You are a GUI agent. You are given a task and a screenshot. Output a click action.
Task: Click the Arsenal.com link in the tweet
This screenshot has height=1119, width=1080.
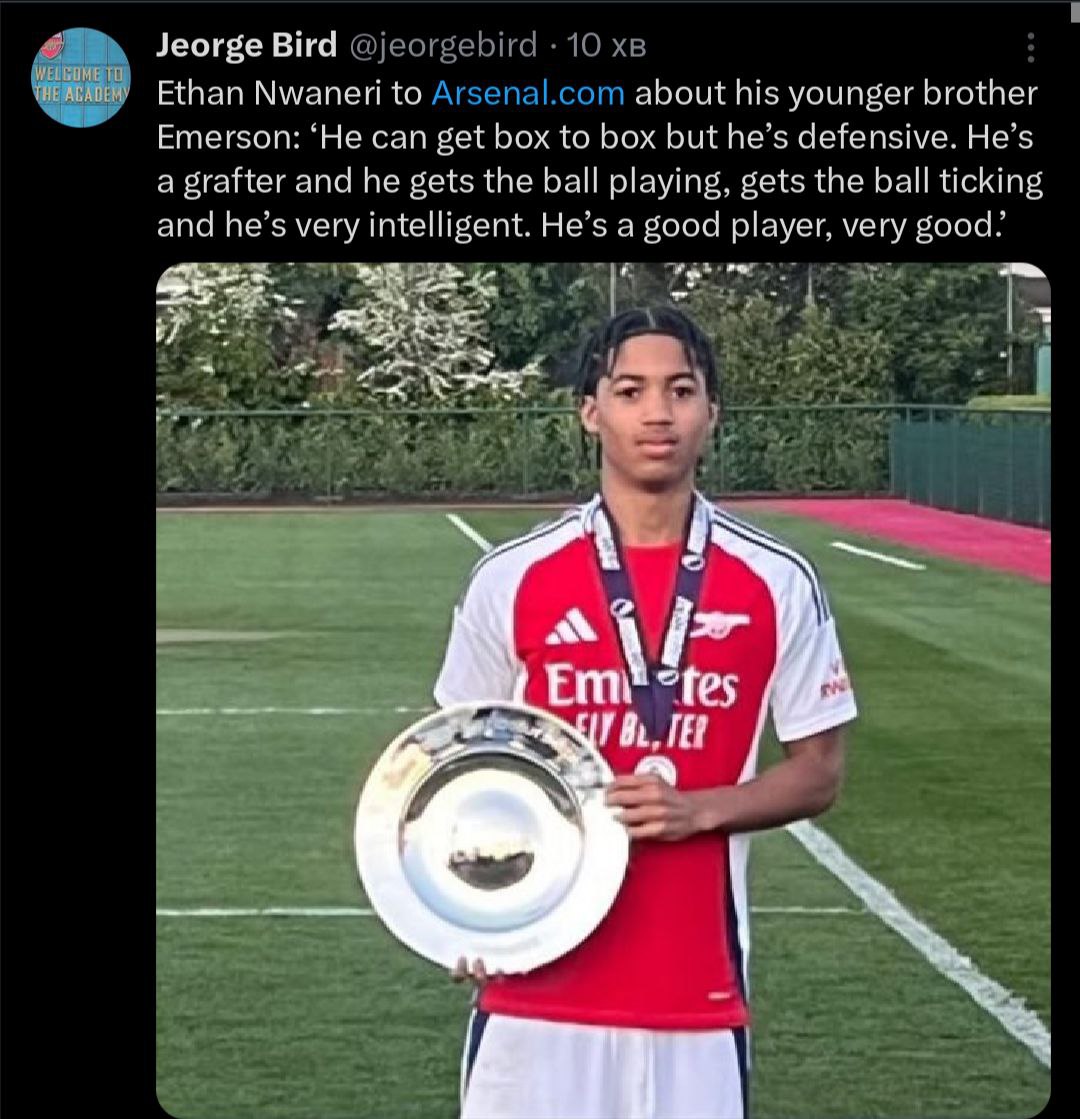(528, 93)
